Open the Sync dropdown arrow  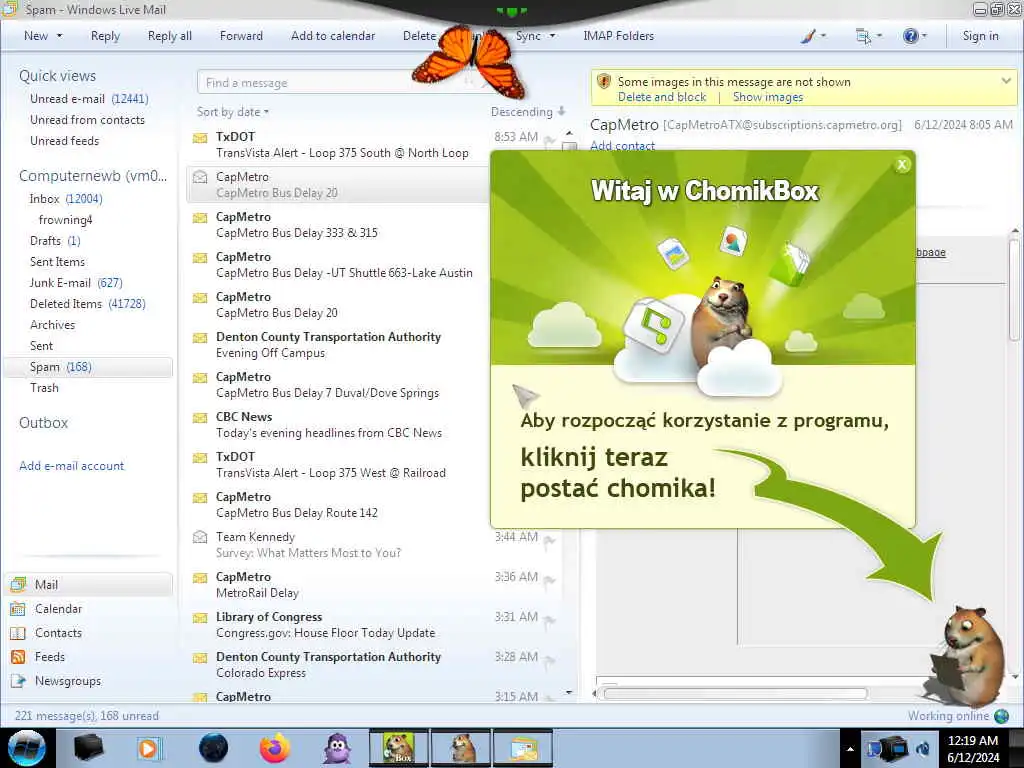pyautogui.click(x=552, y=36)
